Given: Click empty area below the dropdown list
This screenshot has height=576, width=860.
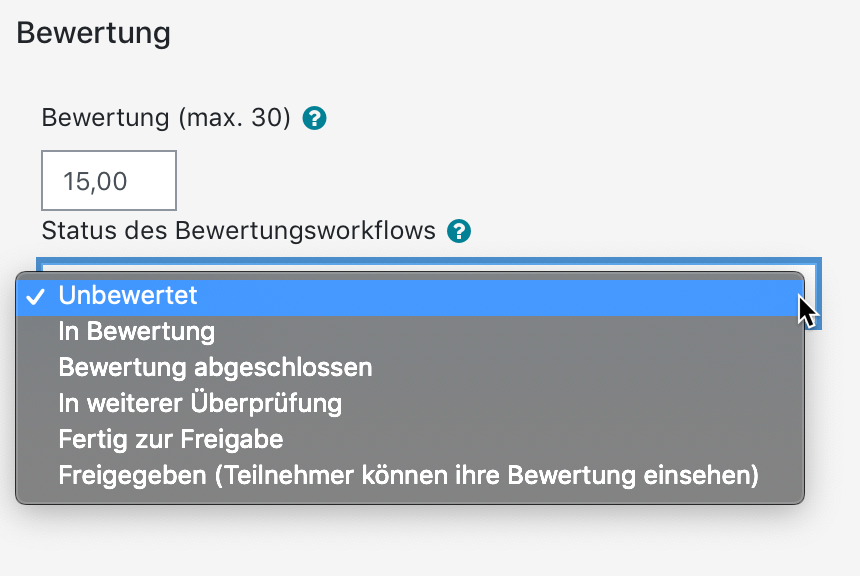Looking at the screenshot, I should (x=400, y=540).
